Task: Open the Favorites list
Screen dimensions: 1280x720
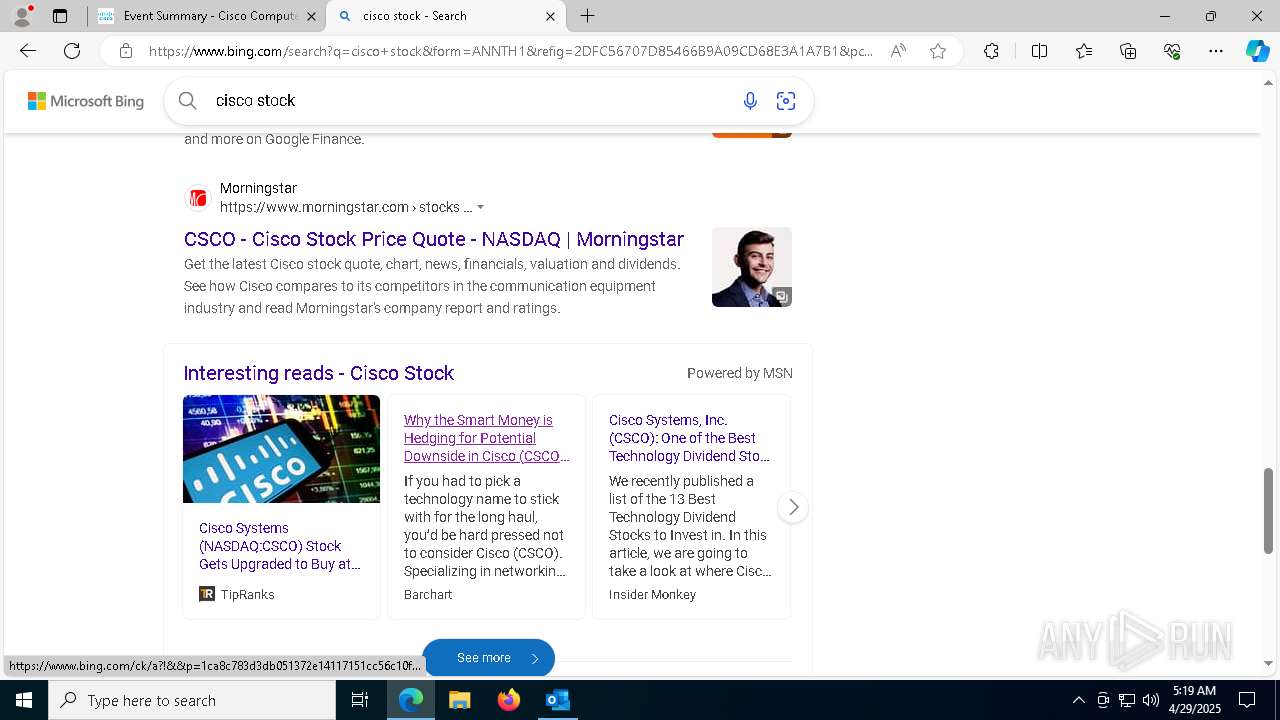Action: [1084, 51]
